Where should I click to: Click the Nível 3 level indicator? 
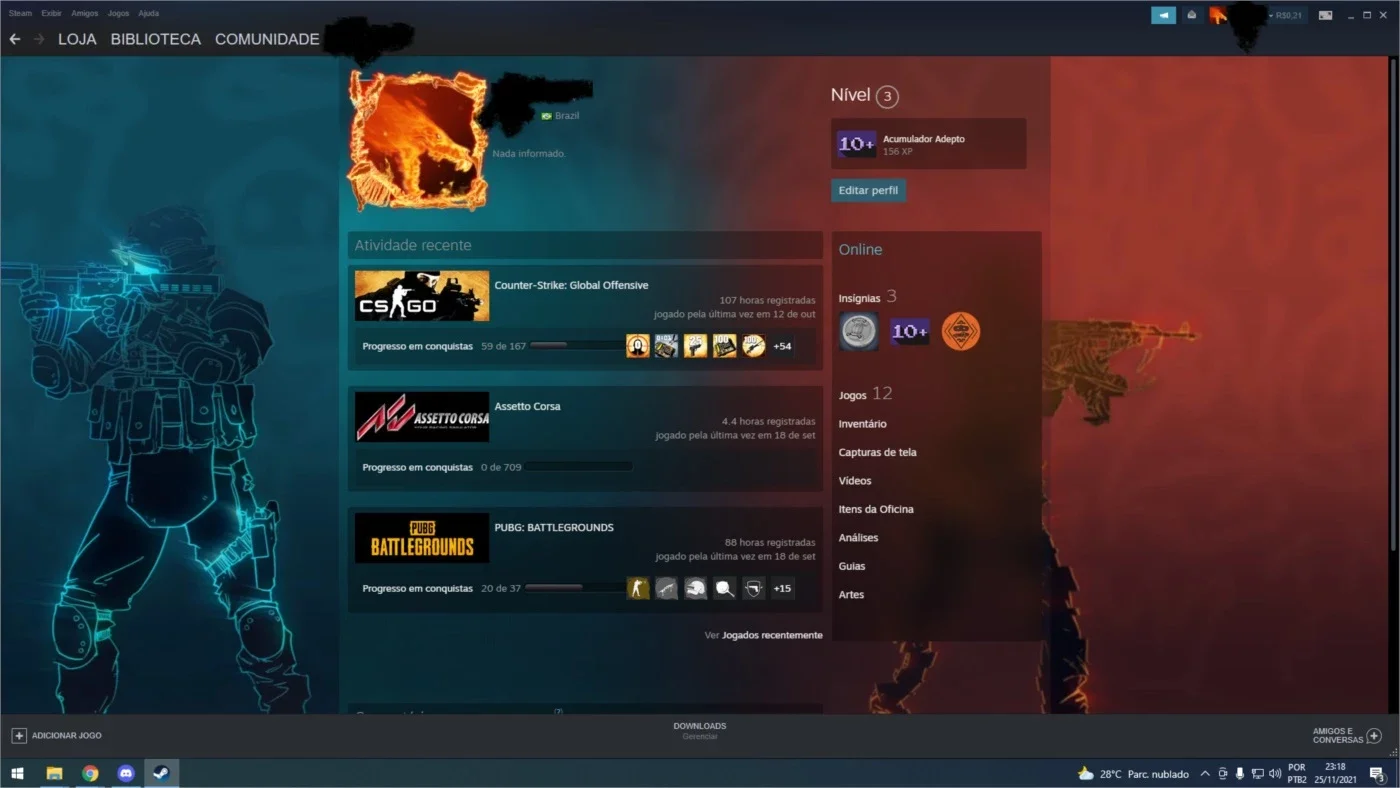click(865, 96)
